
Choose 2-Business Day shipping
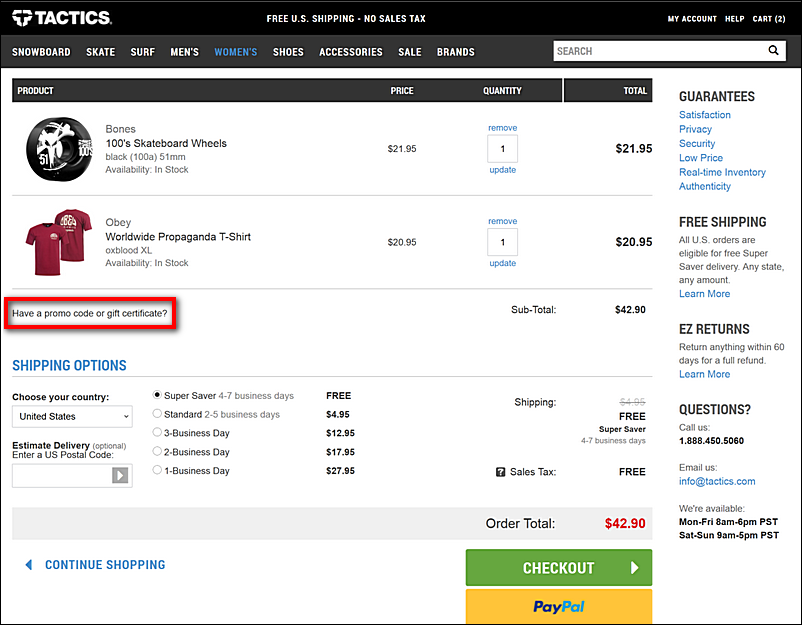[x=157, y=451]
